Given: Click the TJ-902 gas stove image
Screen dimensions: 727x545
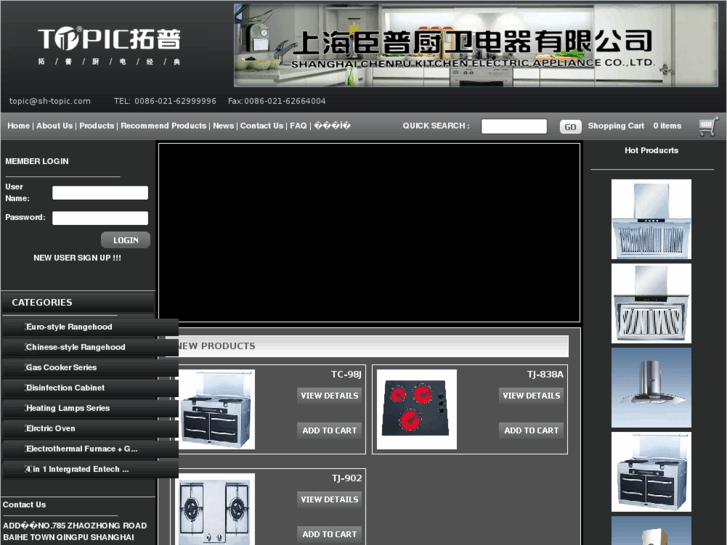Looking at the screenshot, I should 217,509.
